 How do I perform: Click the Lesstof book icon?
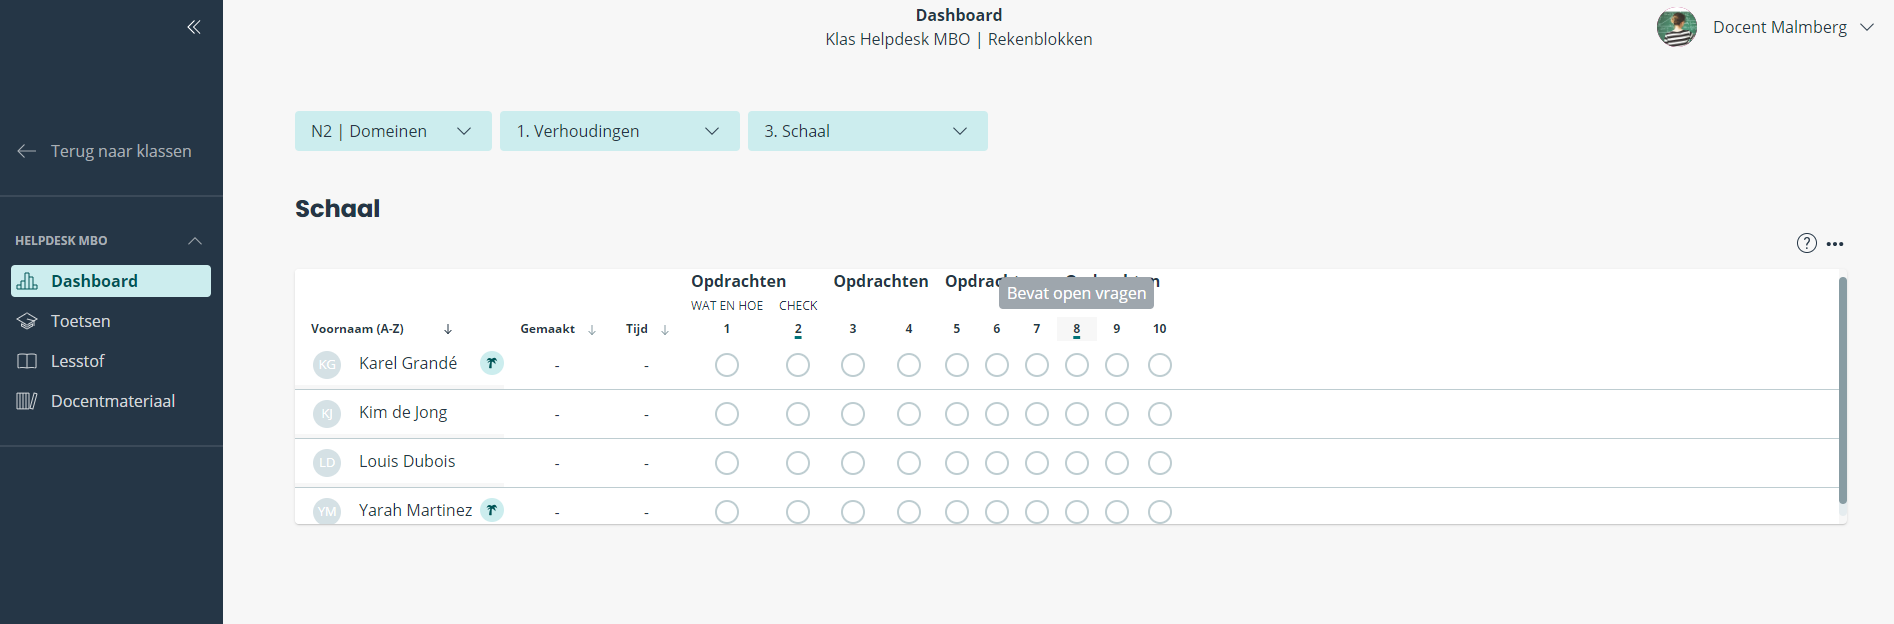27,361
